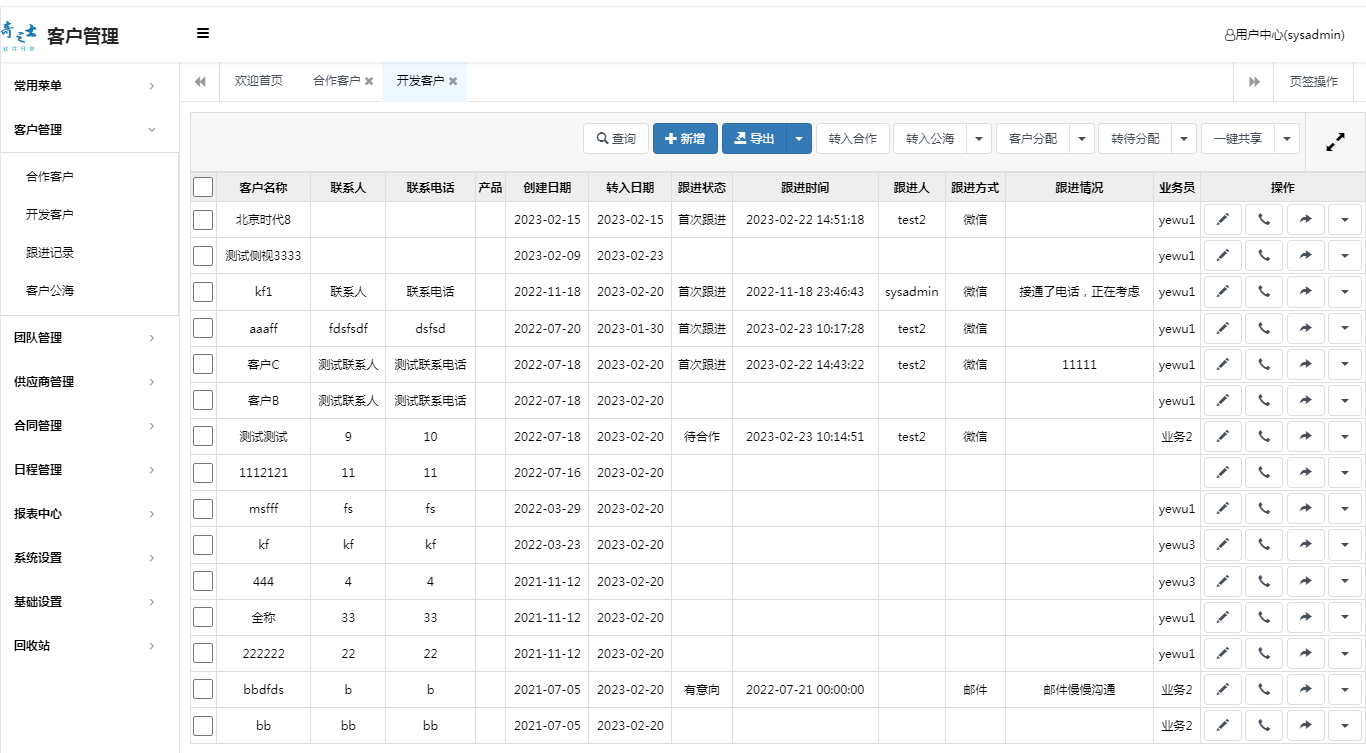
Task: Click the transfer arrow icon for 客户C
Action: (x=1304, y=363)
